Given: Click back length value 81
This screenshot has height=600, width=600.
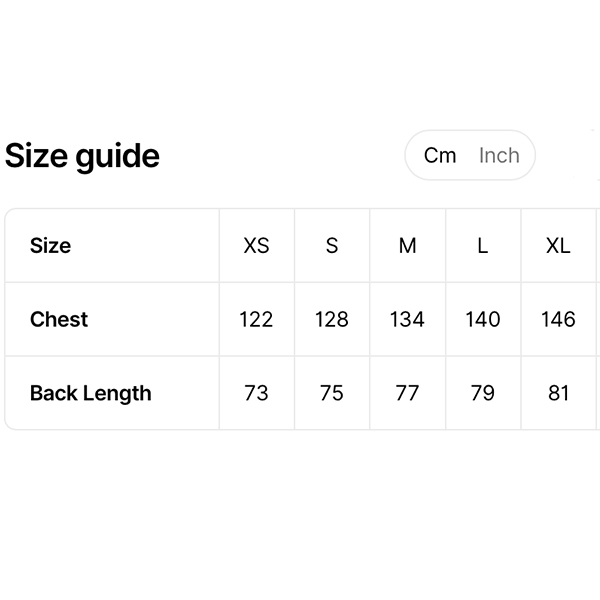Looking at the screenshot, I should pyautogui.click(x=558, y=393).
